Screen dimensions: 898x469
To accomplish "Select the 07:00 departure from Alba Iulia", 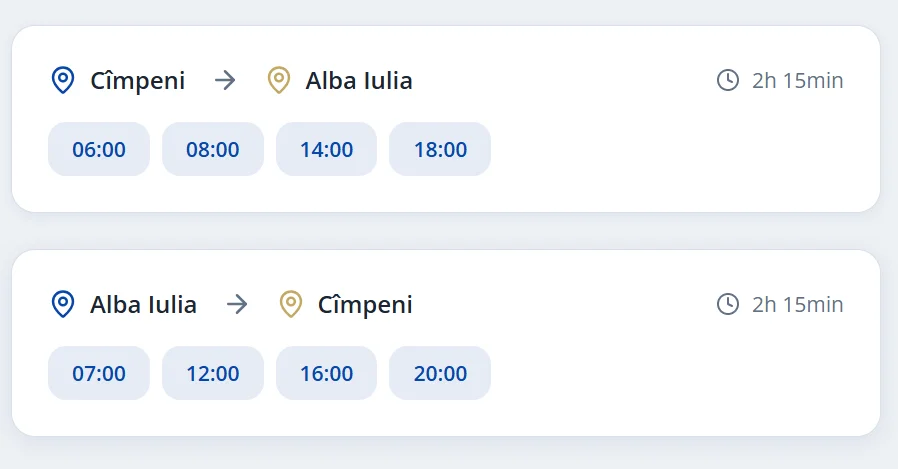I will pyautogui.click(x=99, y=373).
